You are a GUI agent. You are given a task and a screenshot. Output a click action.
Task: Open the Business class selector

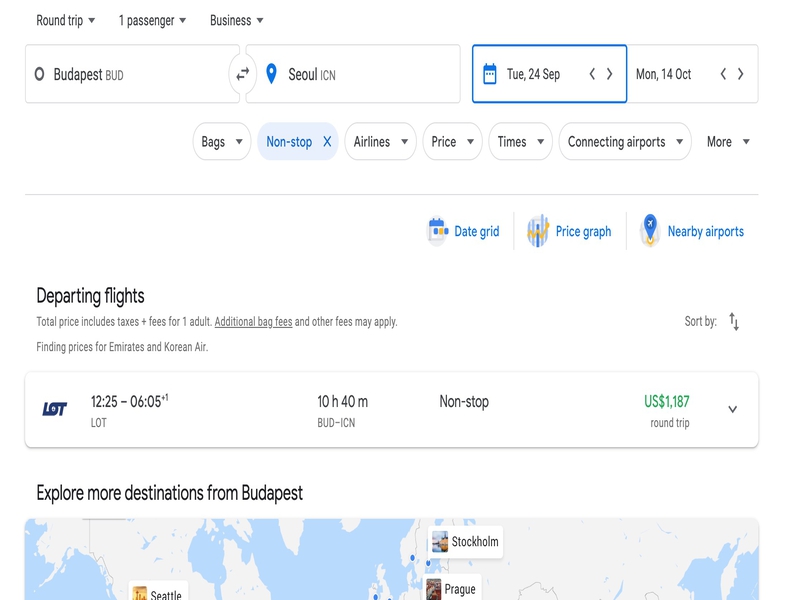pos(237,20)
